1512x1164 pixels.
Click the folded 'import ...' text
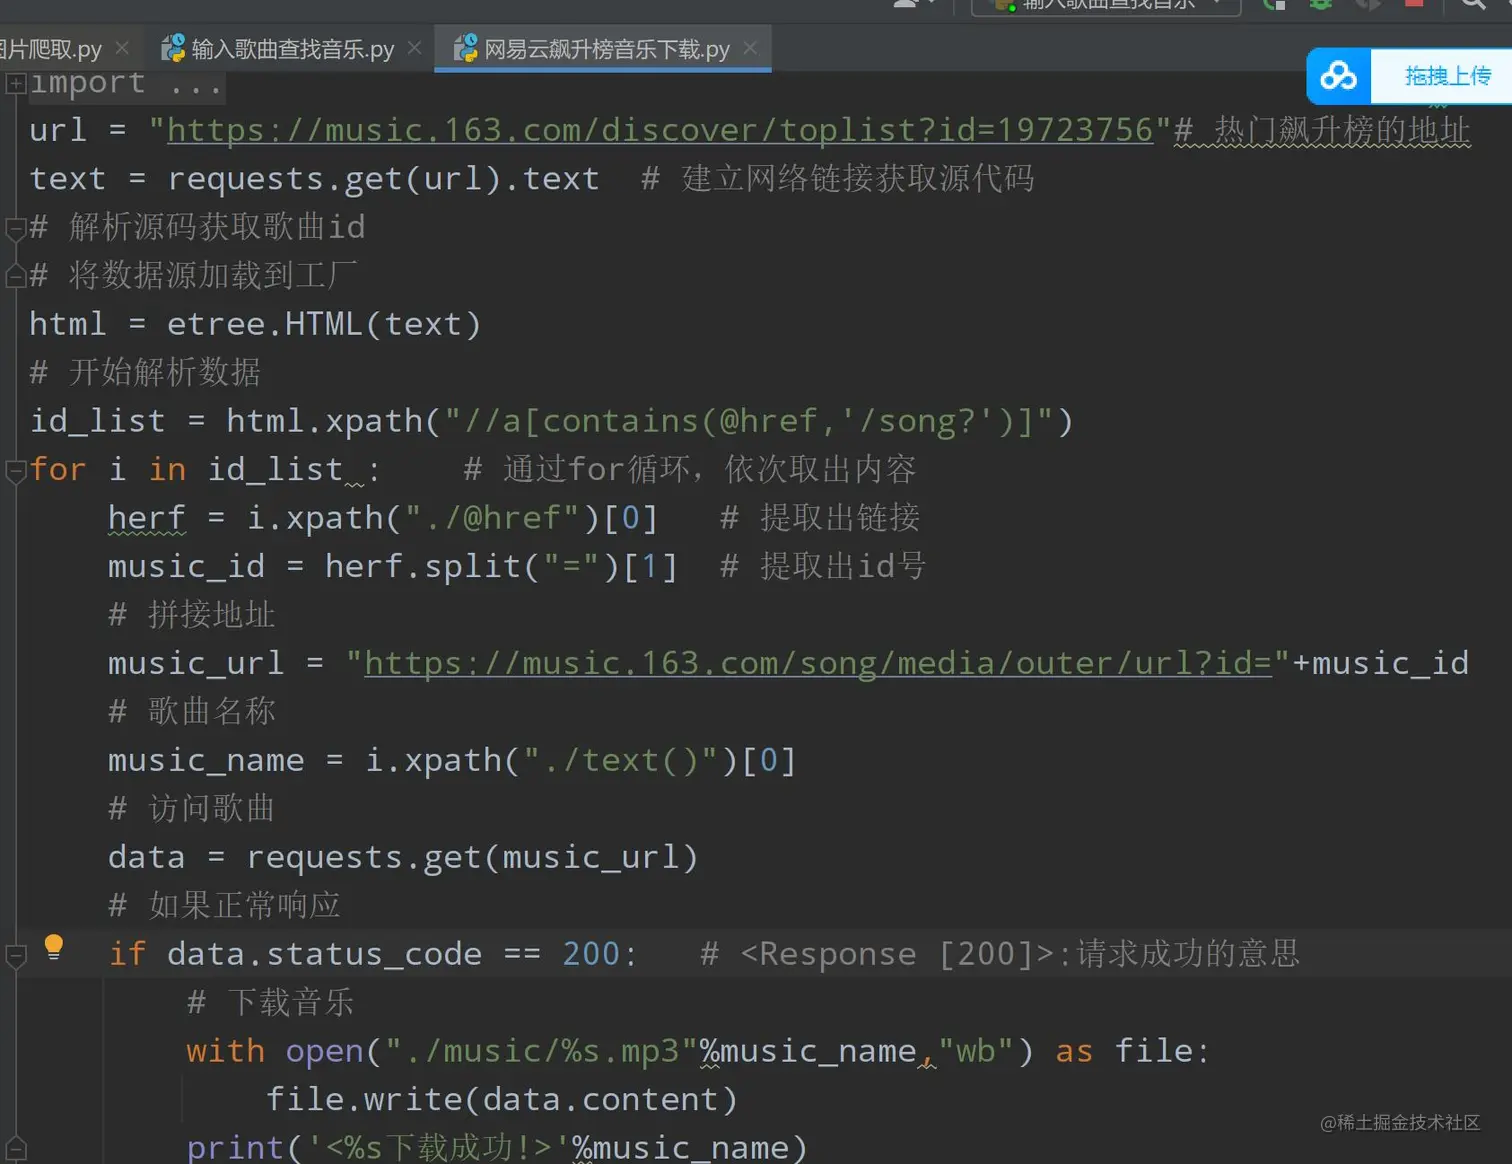126,84
